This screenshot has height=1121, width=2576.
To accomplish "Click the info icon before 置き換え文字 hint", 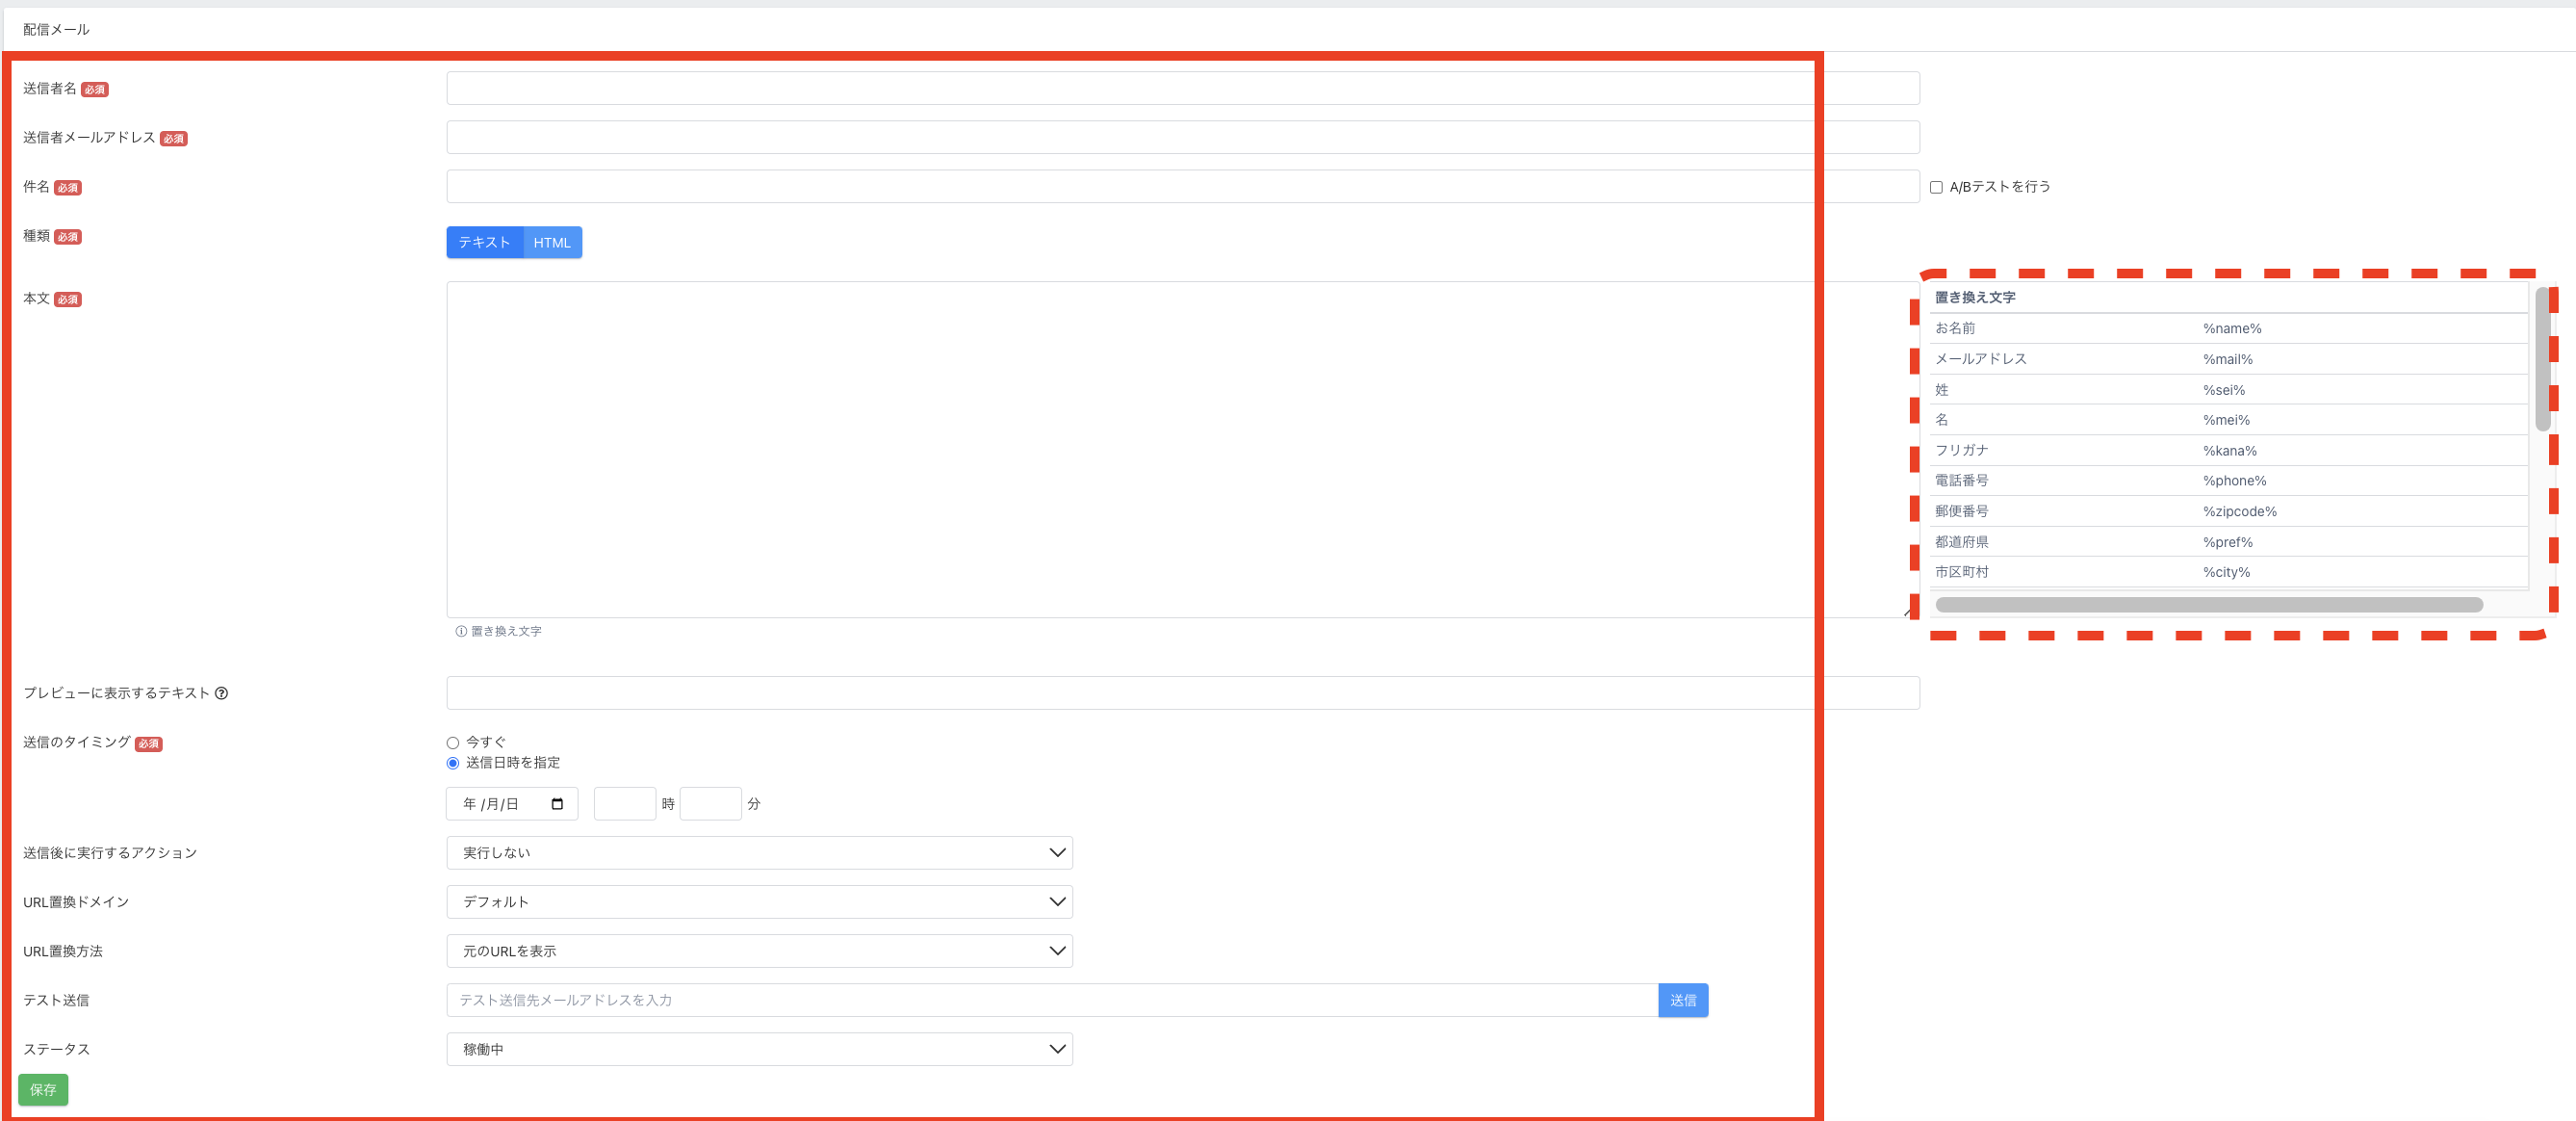I will [461, 631].
